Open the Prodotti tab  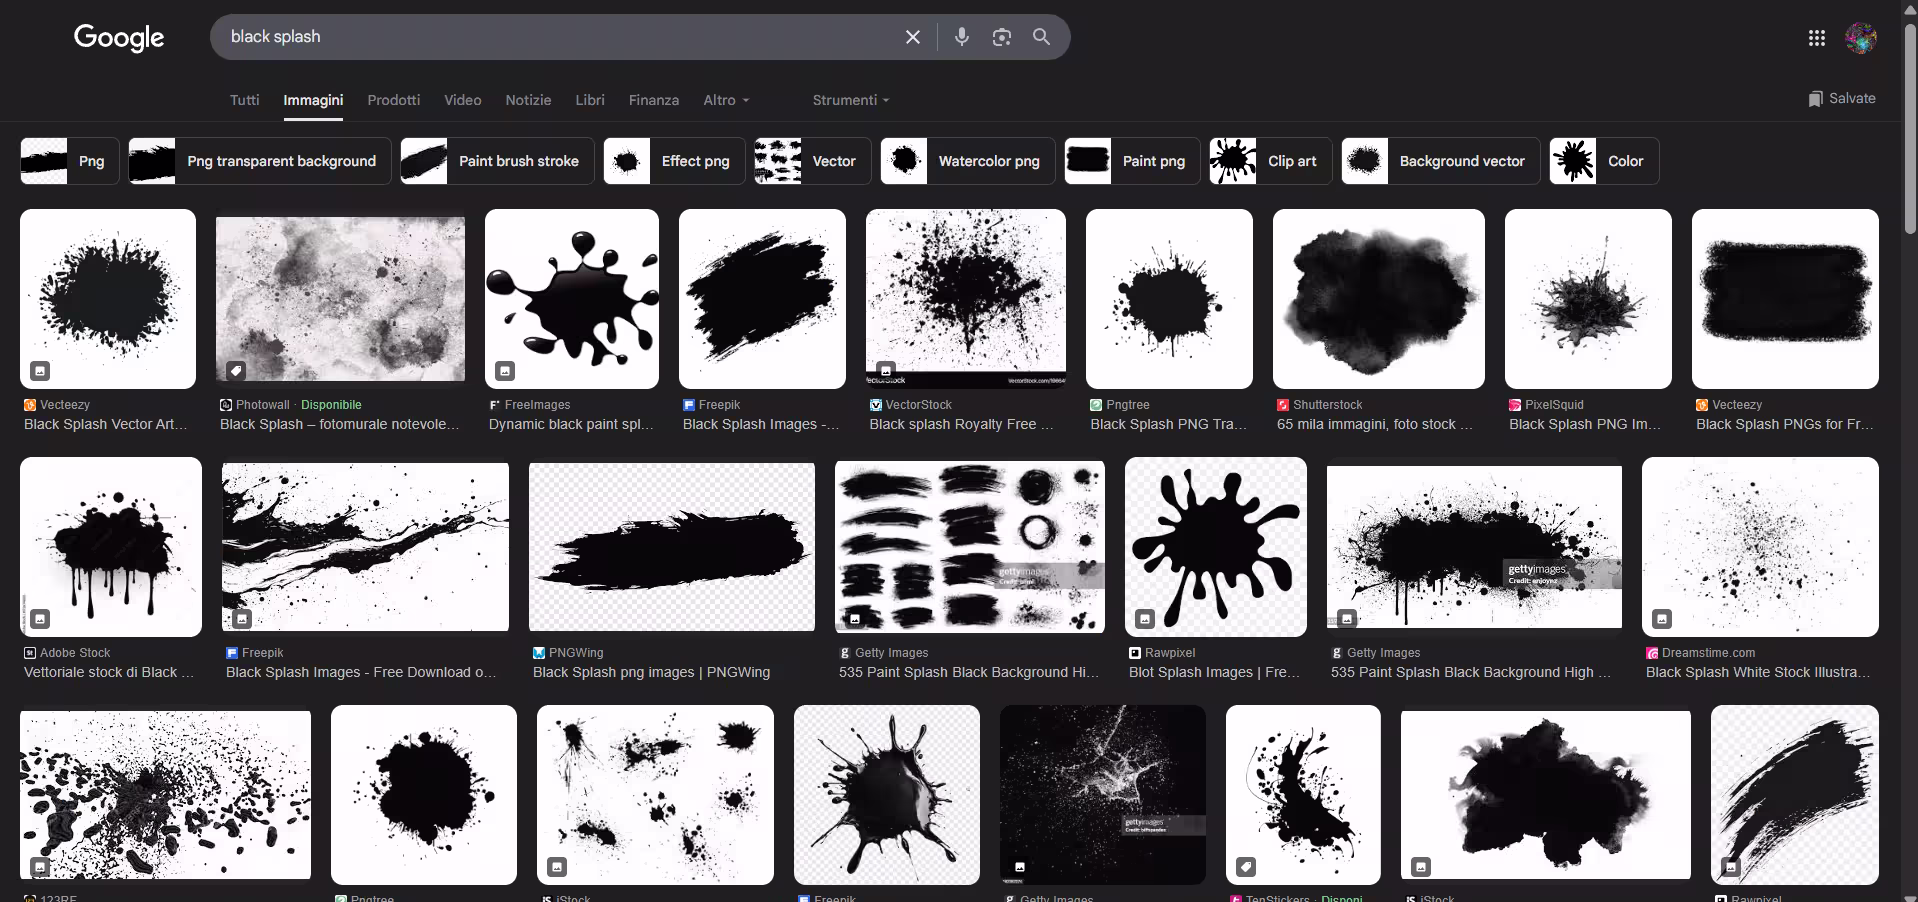pyautogui.click(x=393, y=100)
